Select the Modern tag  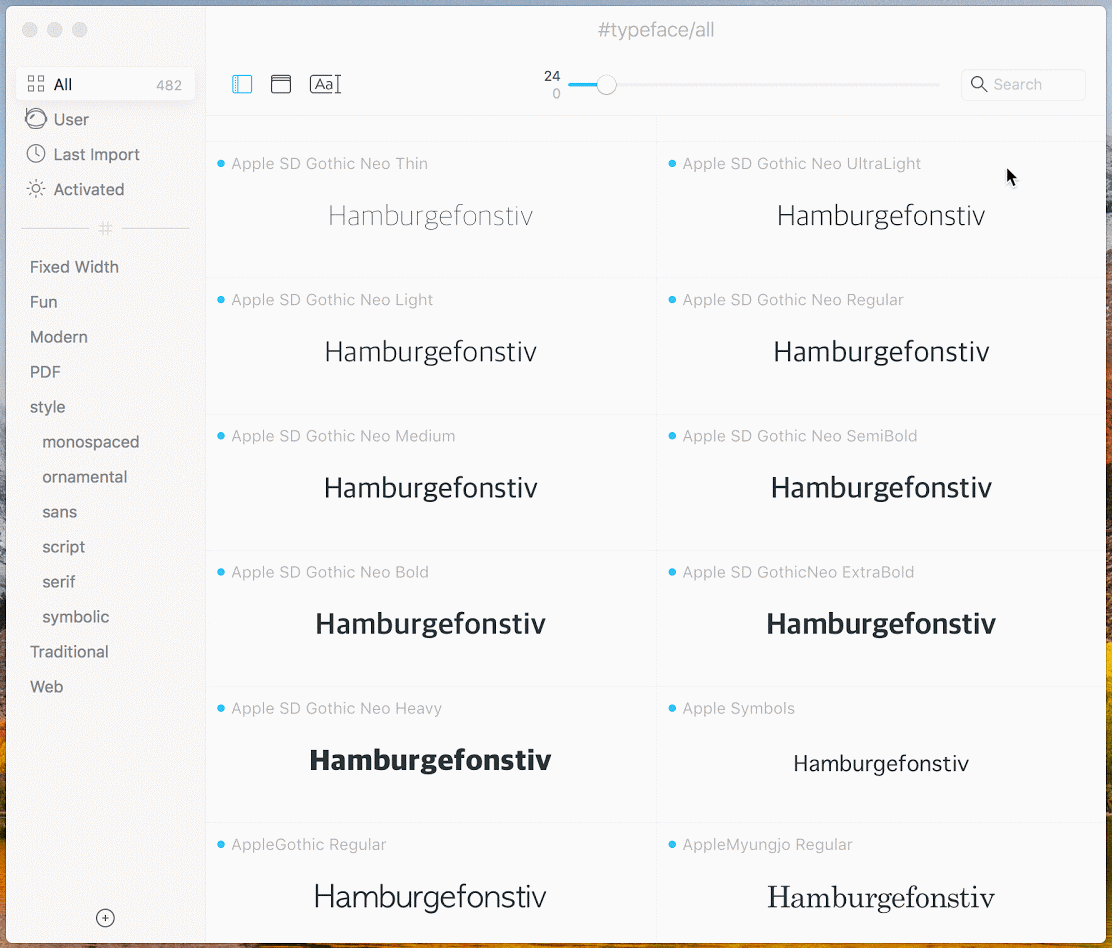click(x=59, y=337)
